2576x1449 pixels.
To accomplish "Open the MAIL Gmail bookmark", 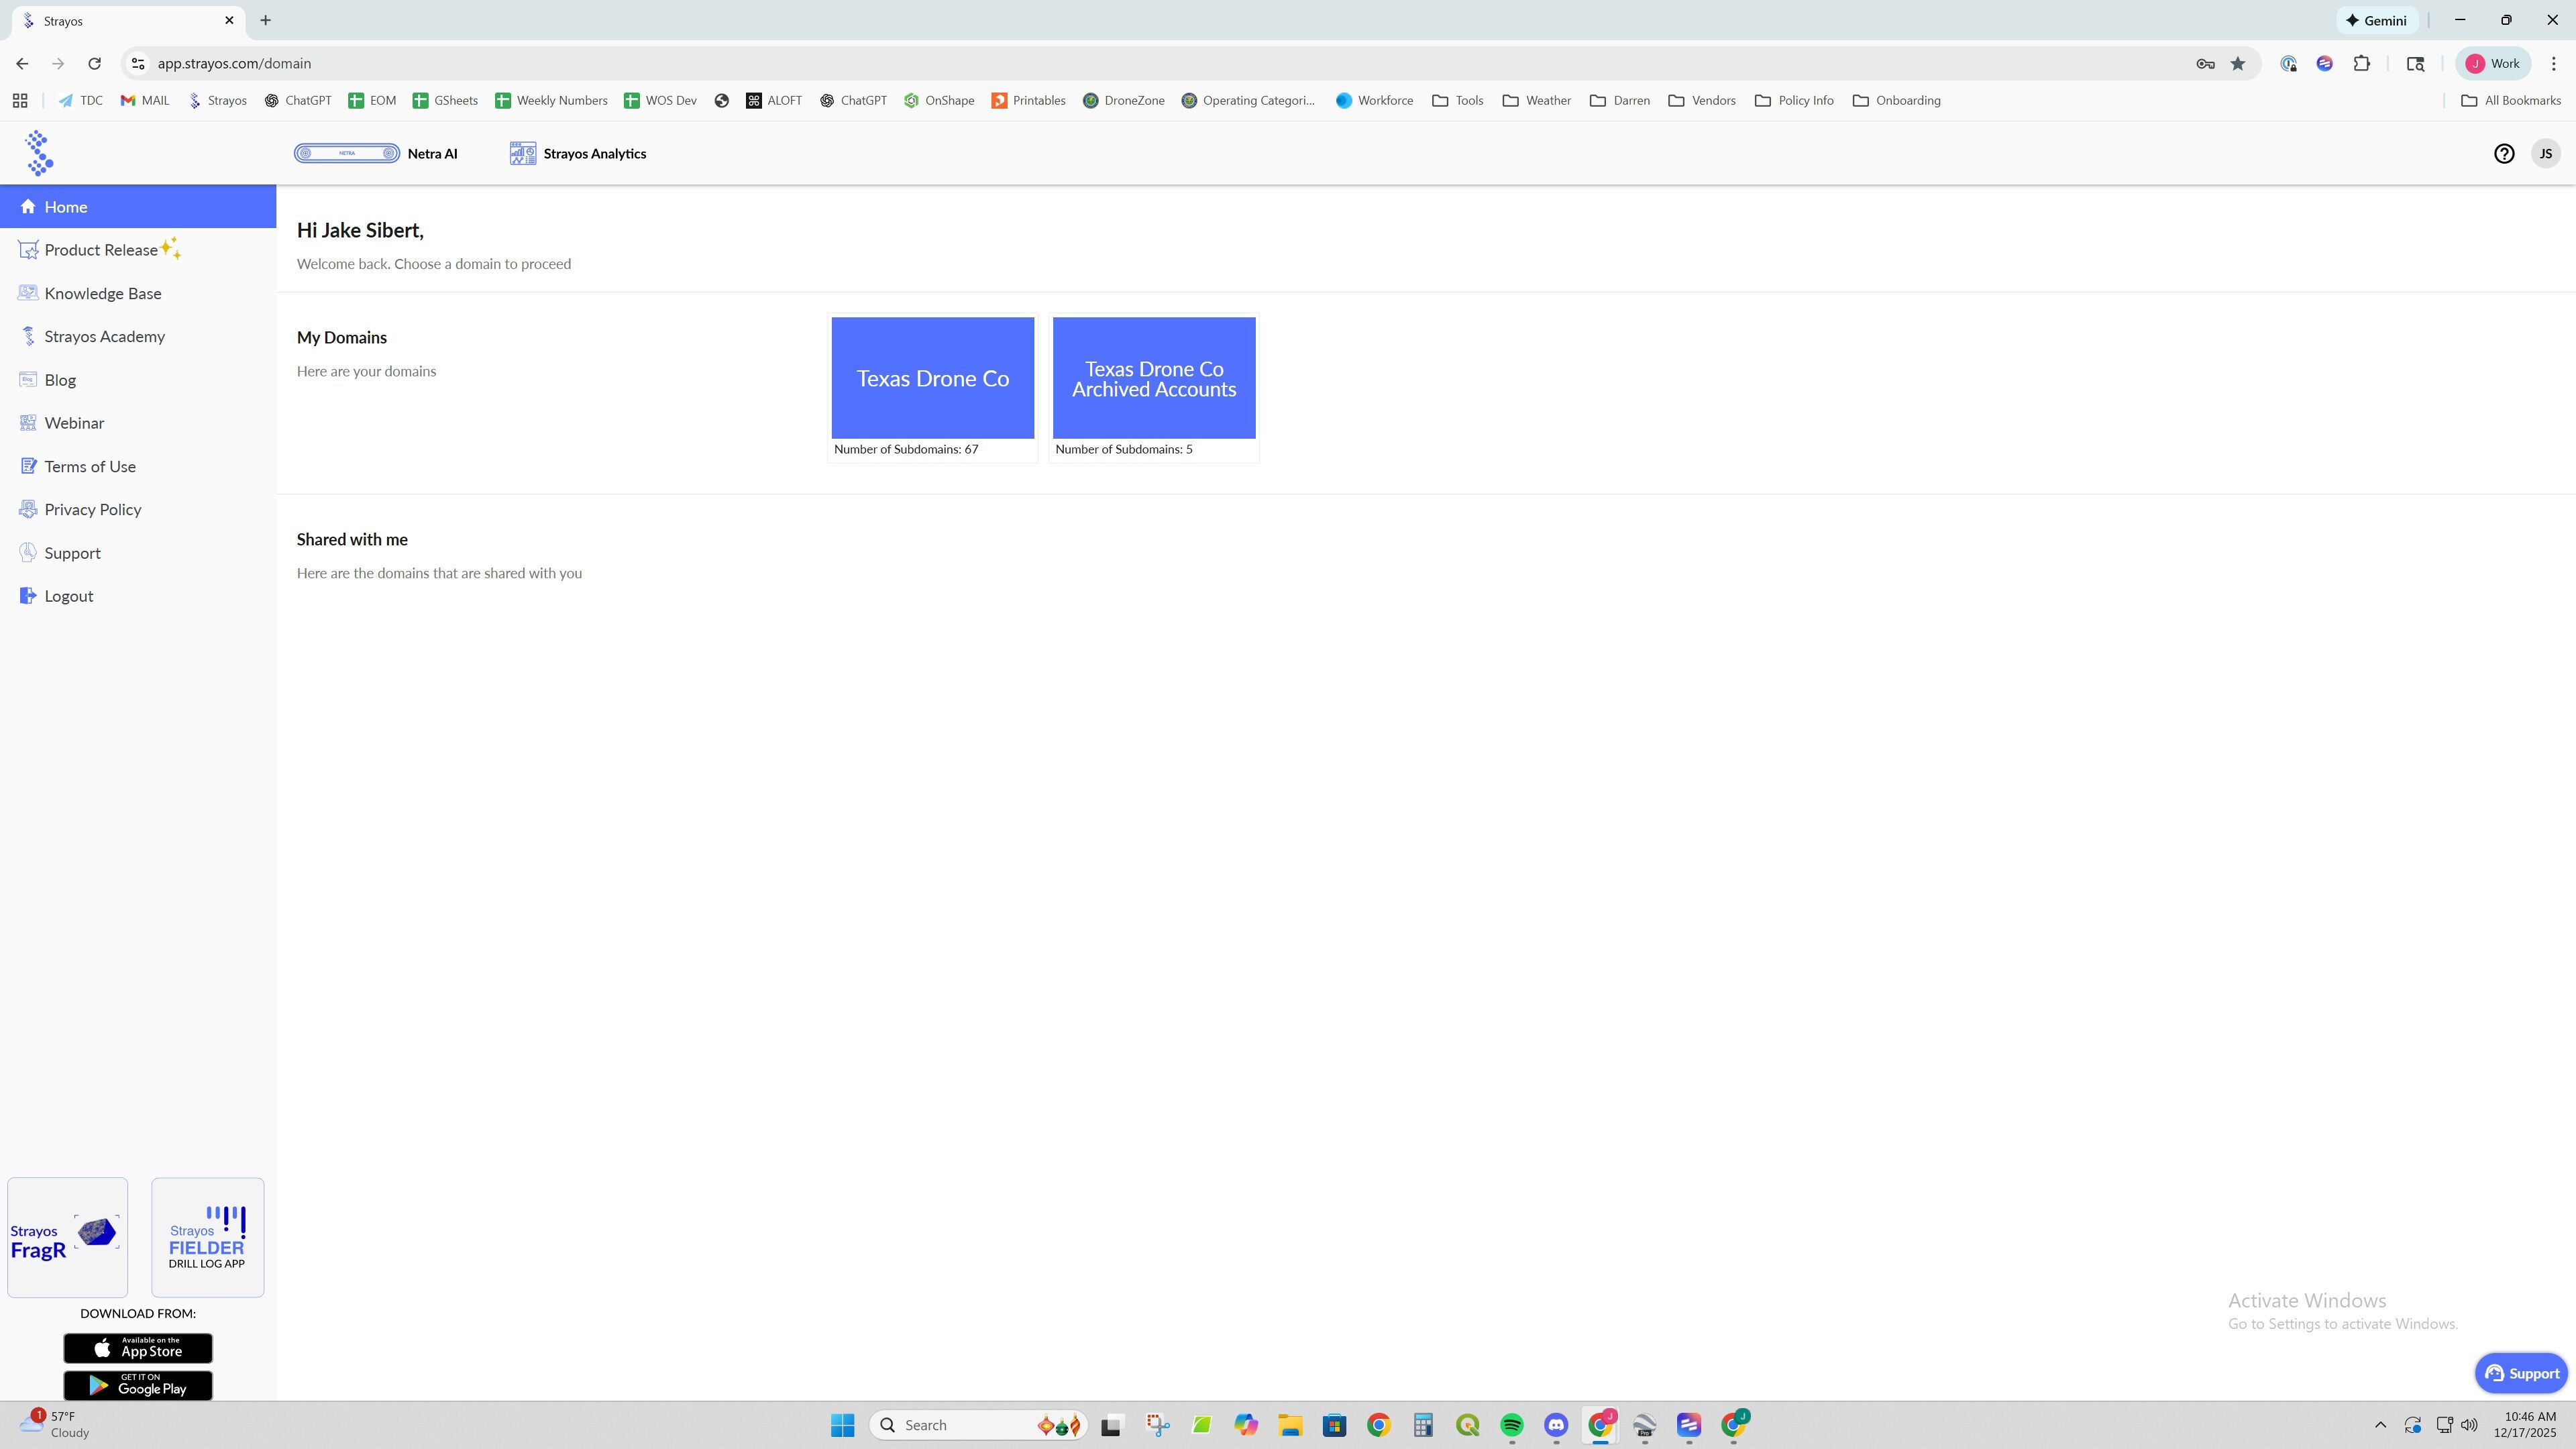I will pyautogui.click(x=145, y=100).
